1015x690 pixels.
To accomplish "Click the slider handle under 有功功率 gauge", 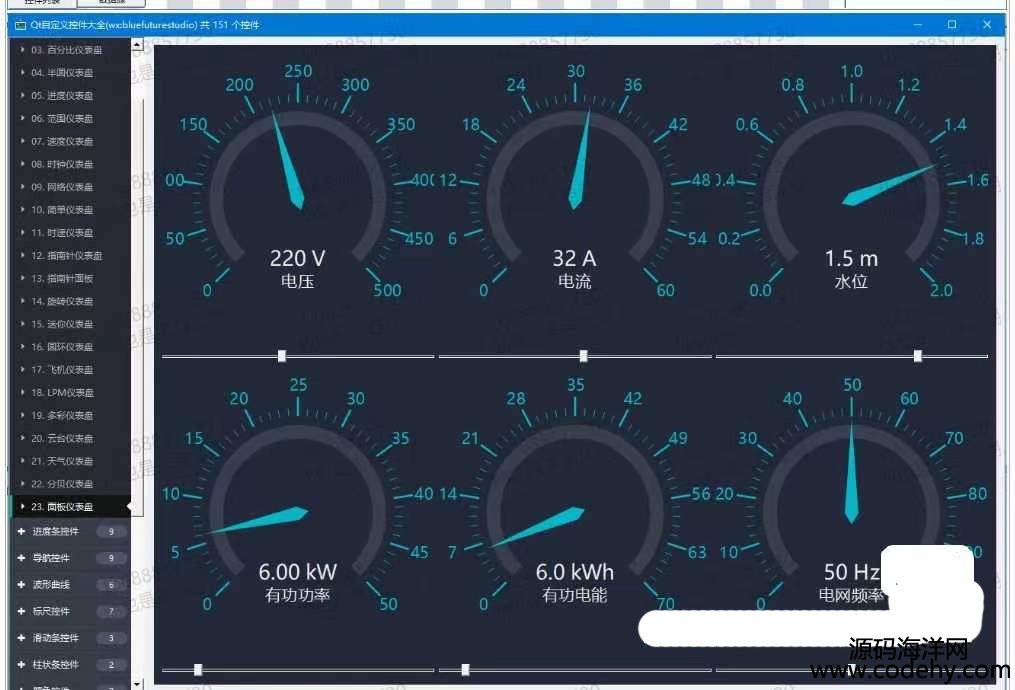I will pyautogui.click(x=198, y=669).
